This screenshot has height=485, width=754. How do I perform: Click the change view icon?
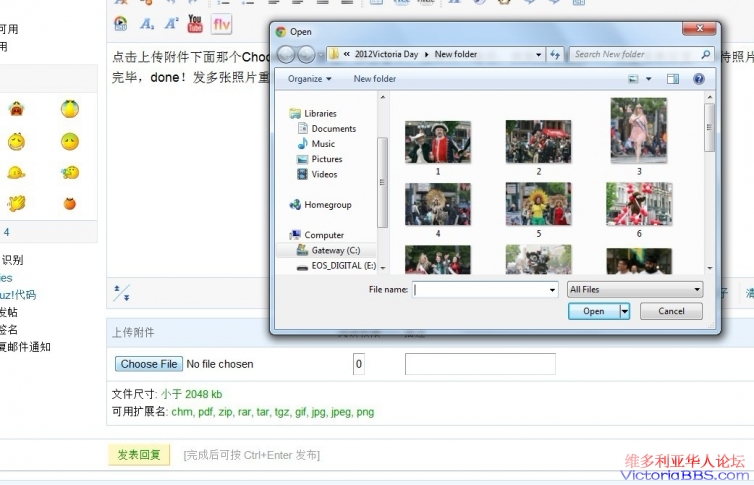pyautogui.click(x=633, y=78)
